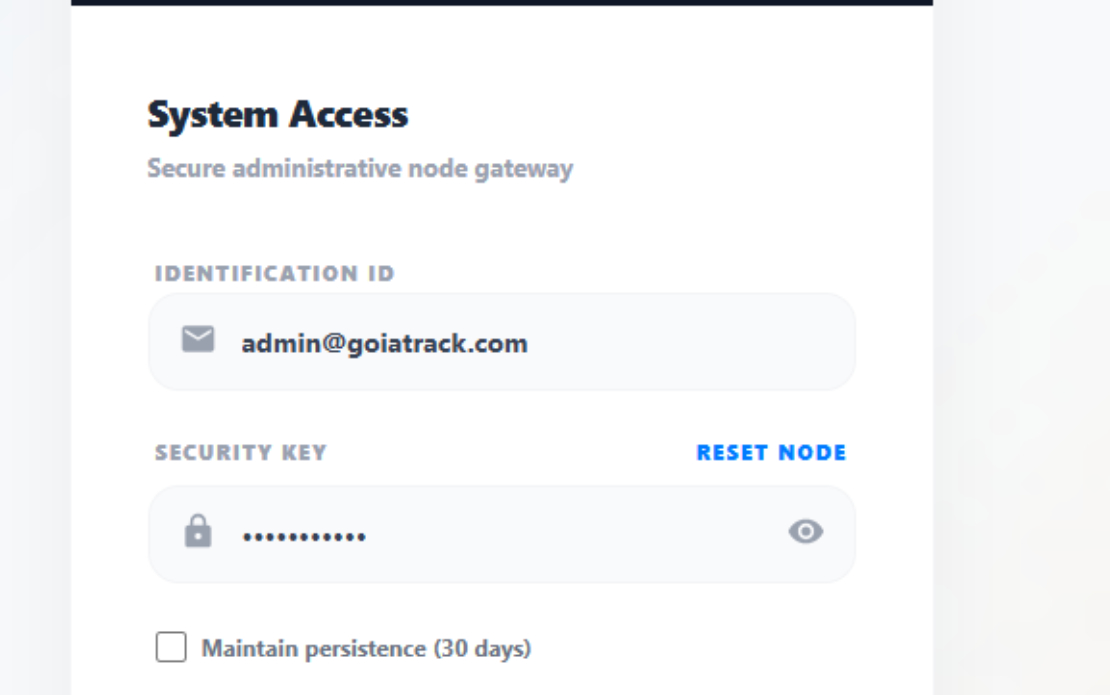
Task: Click the dark bar atop the card
Action: click(x=502, y=2)
